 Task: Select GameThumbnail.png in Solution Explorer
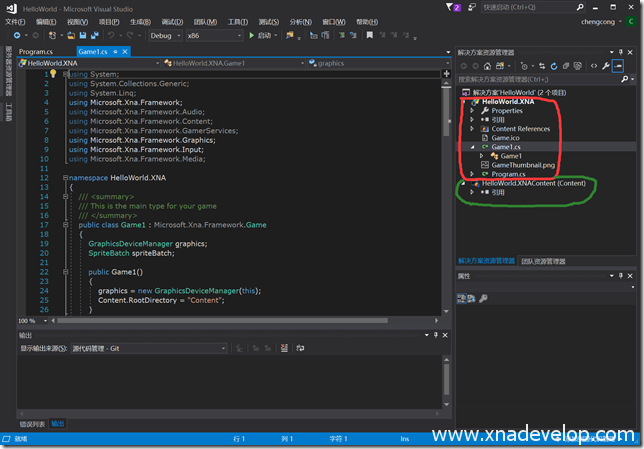pyautogui.click(x=522, y=164)
